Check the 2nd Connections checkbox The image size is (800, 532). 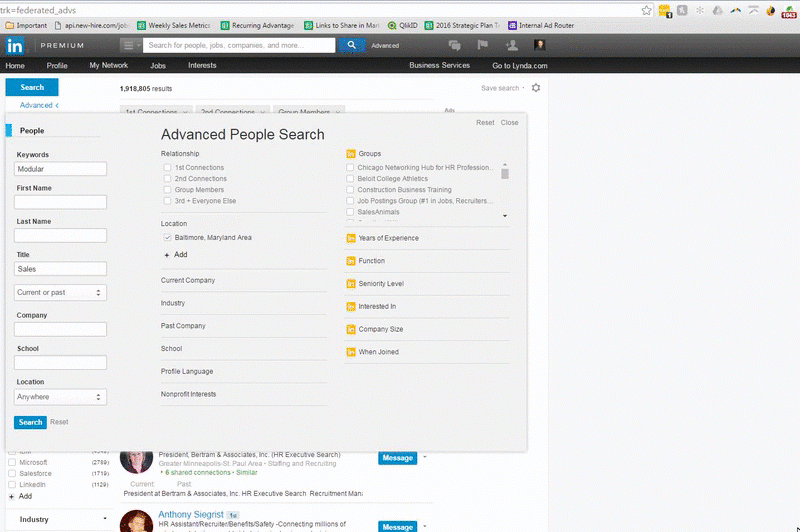tap(167, 179)
